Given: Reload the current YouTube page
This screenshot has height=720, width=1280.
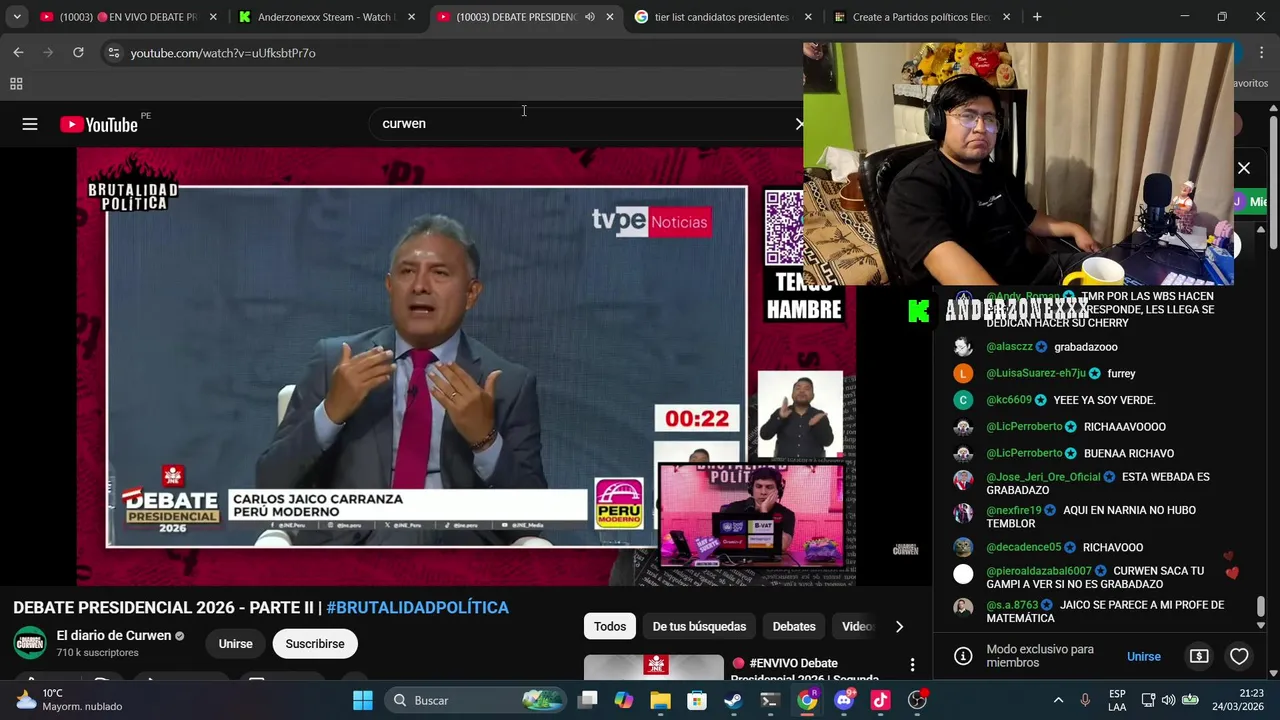Looking at the screenshot, I should 78,52.
